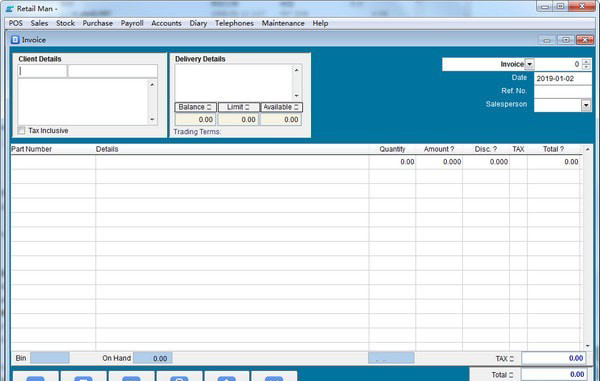The width and height of the screenshot is (600, 381).
Task: Click item grid scroll down arrow
Action: (x=588, y=346)
